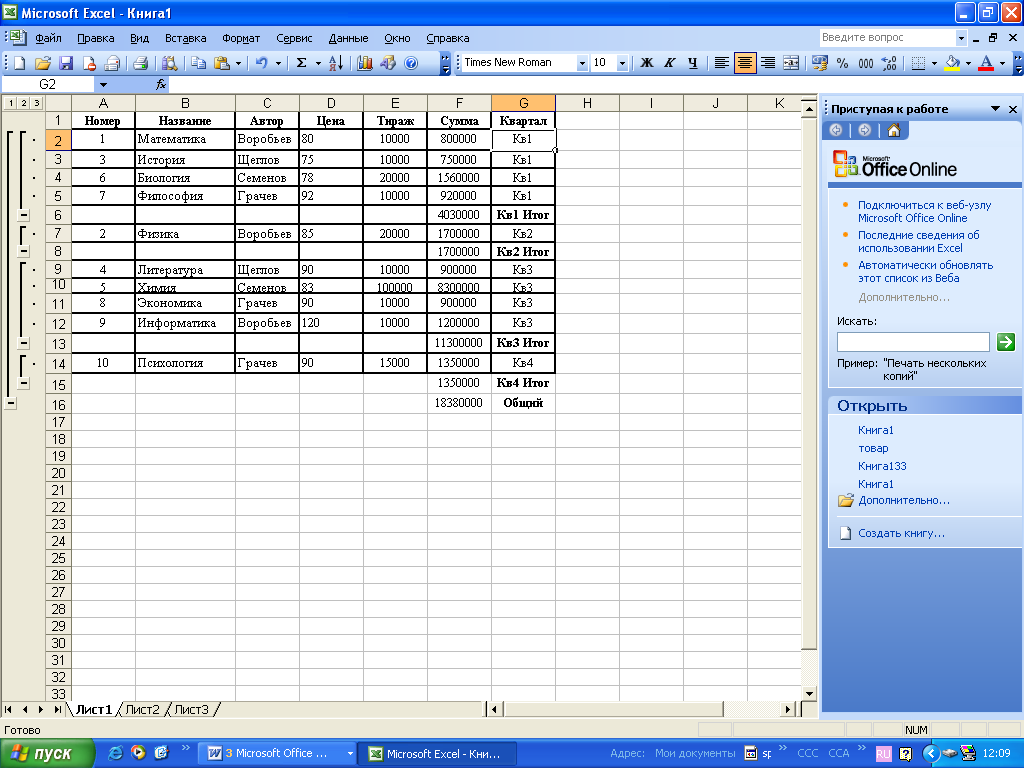
Task: Apply Currency format icon
Action: (820, 63)
